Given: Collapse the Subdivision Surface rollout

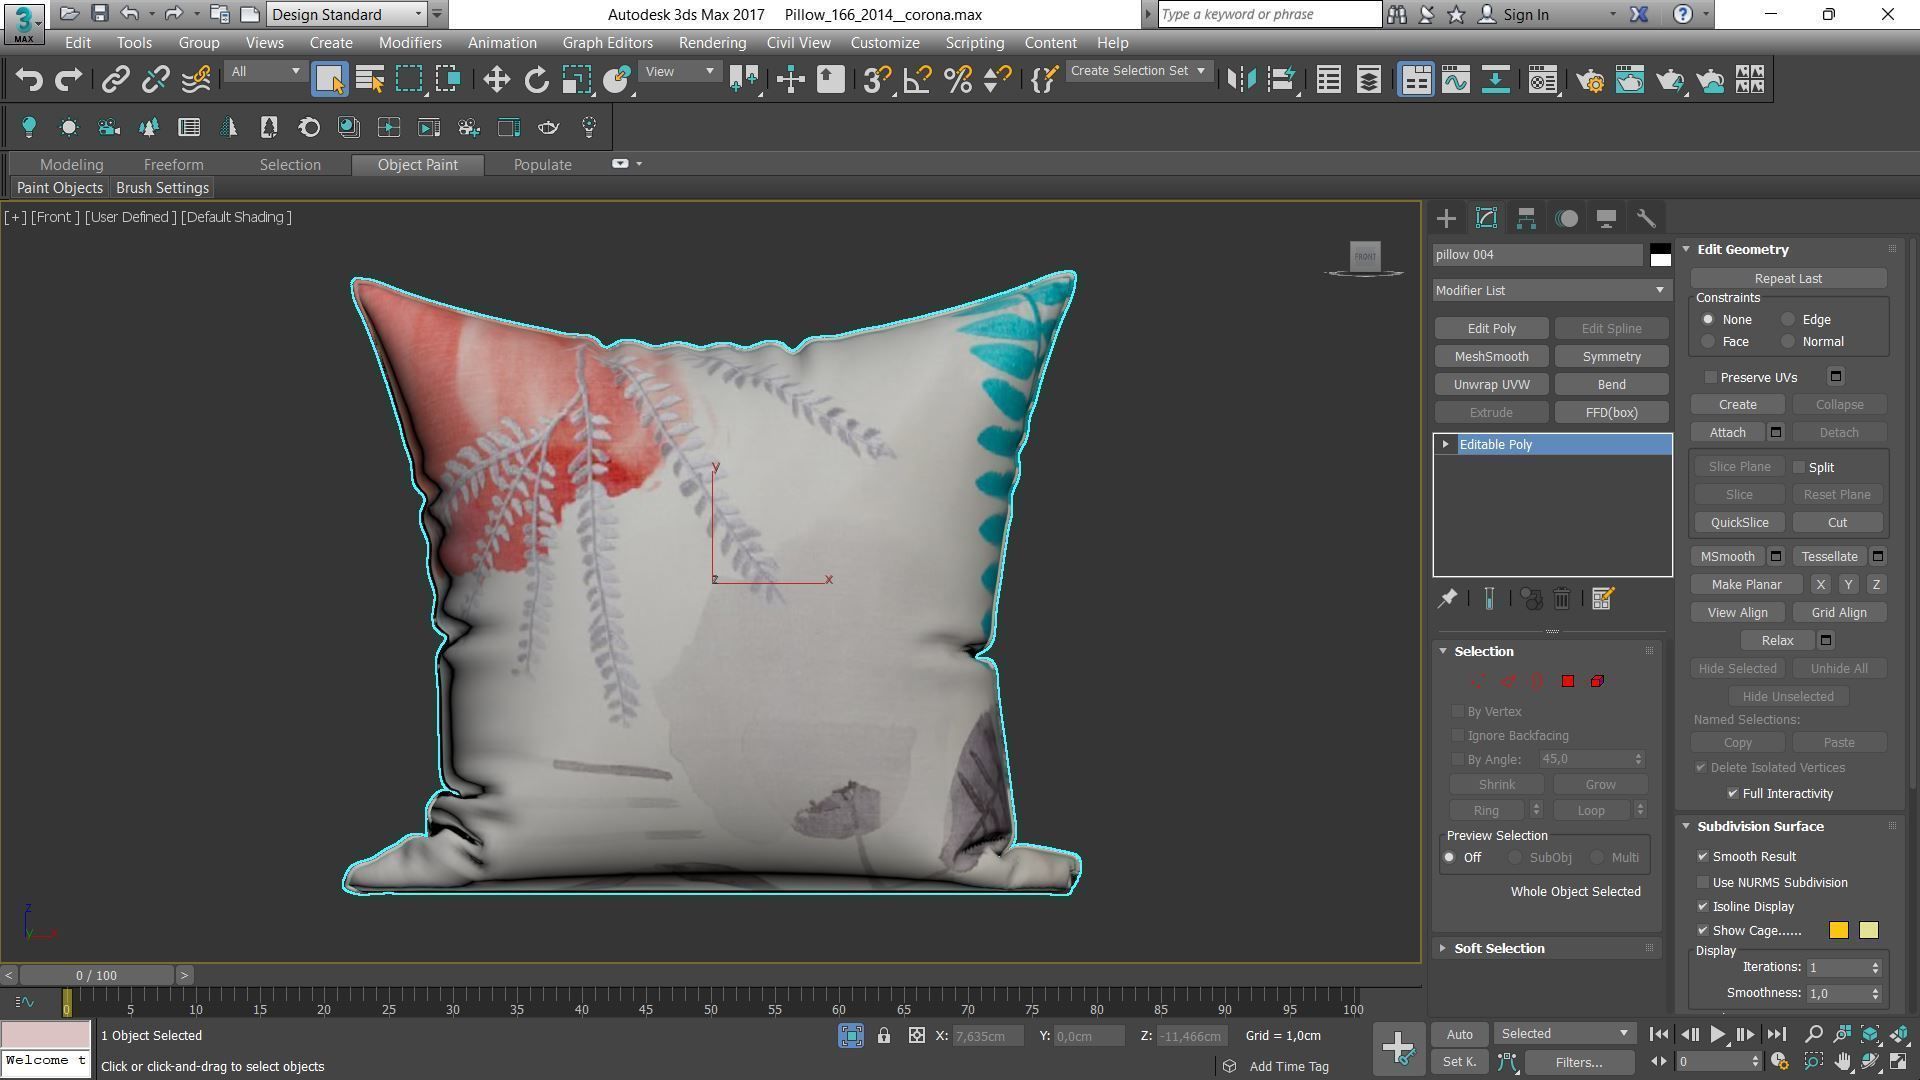Looking at the screenshot, I should [1760, 827].
